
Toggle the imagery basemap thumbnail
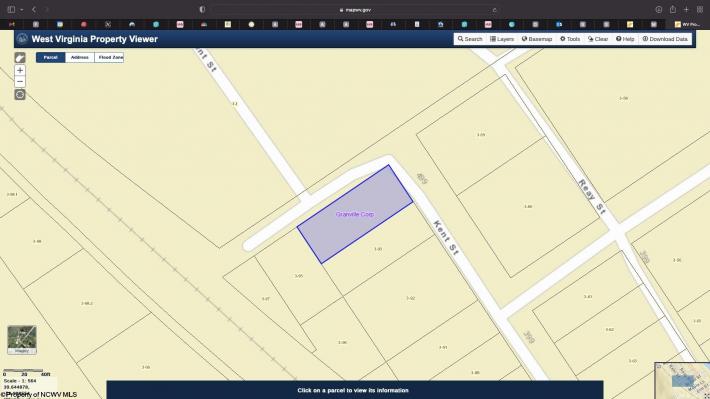[x=22, y=340]
